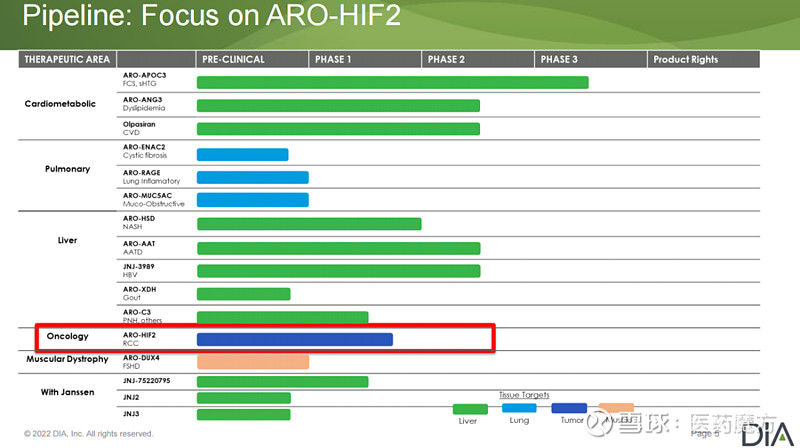Click the Lung legend label
Viewport: 800px width, 448px height.
click(x=519, y=420)
